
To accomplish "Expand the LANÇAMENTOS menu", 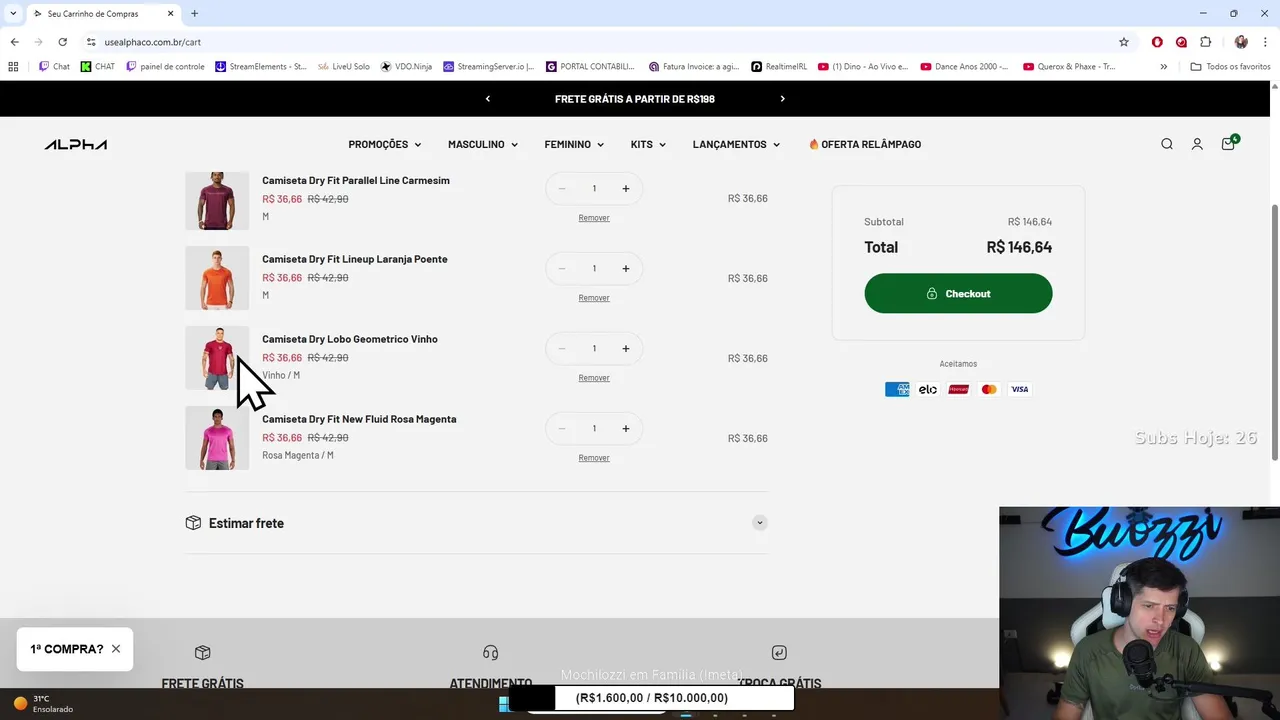I will click(x=736, y=144).
